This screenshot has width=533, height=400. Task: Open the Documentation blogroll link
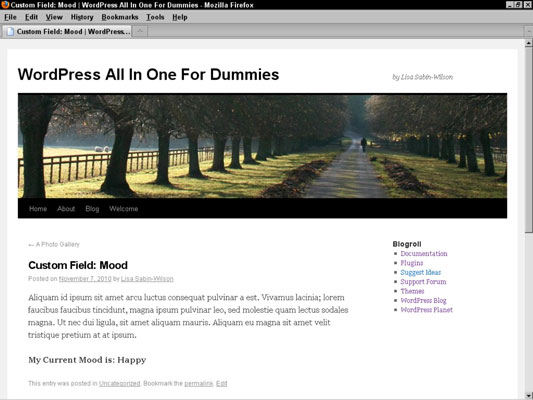pos(424,254)
